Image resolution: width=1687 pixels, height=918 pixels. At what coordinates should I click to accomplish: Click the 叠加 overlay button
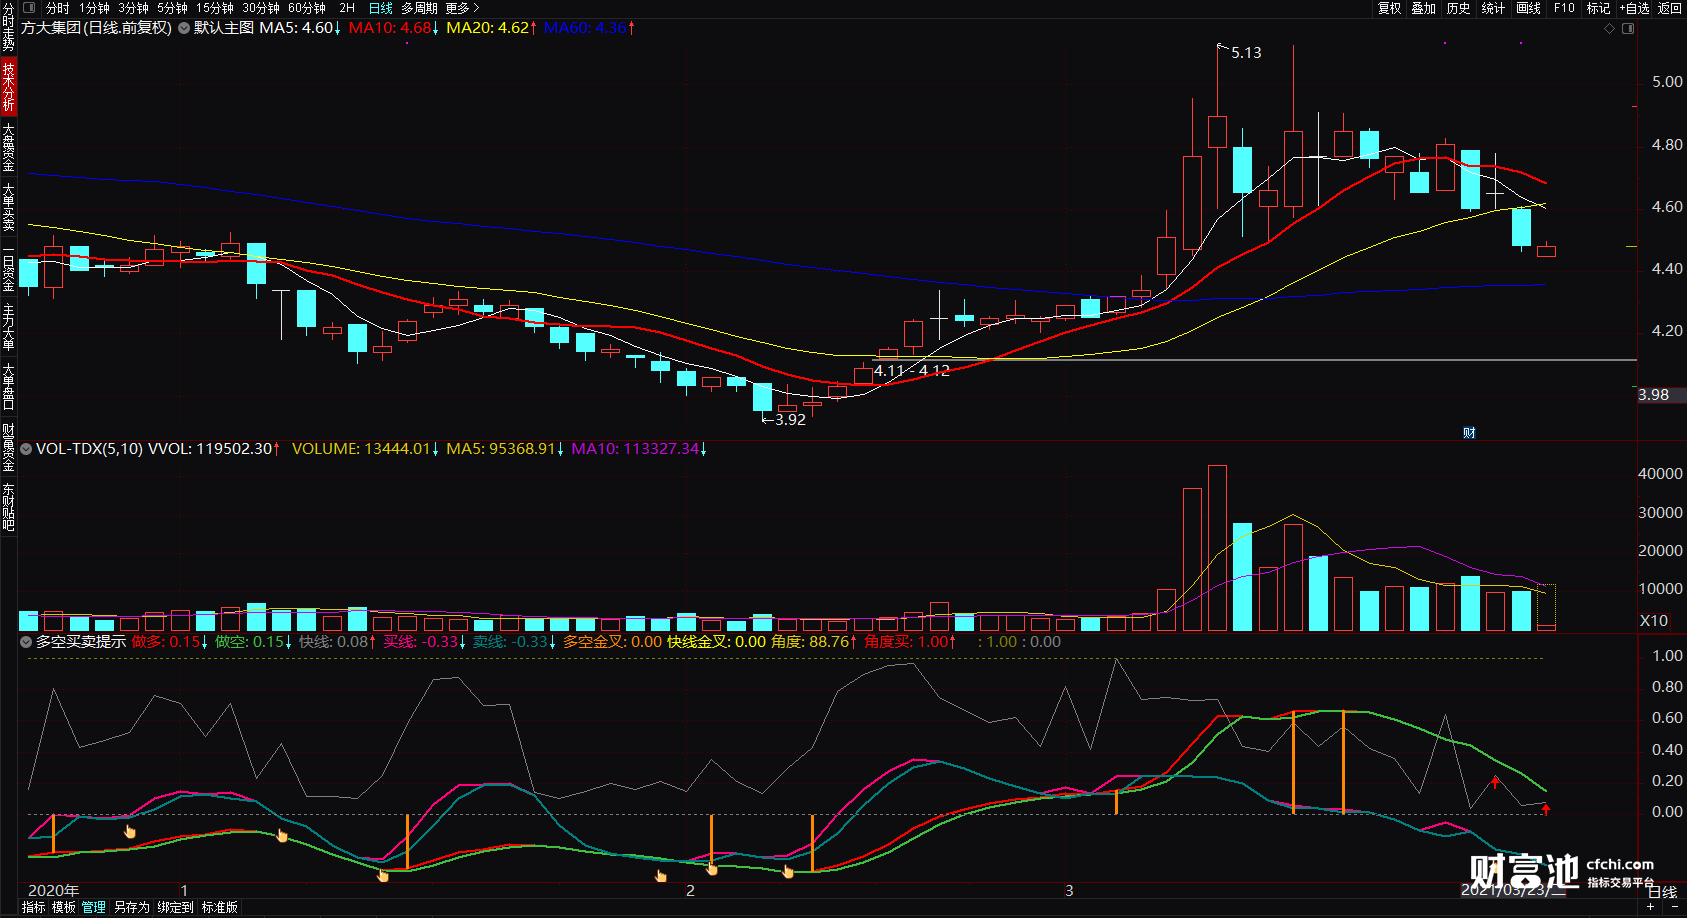coord(1424,8)
